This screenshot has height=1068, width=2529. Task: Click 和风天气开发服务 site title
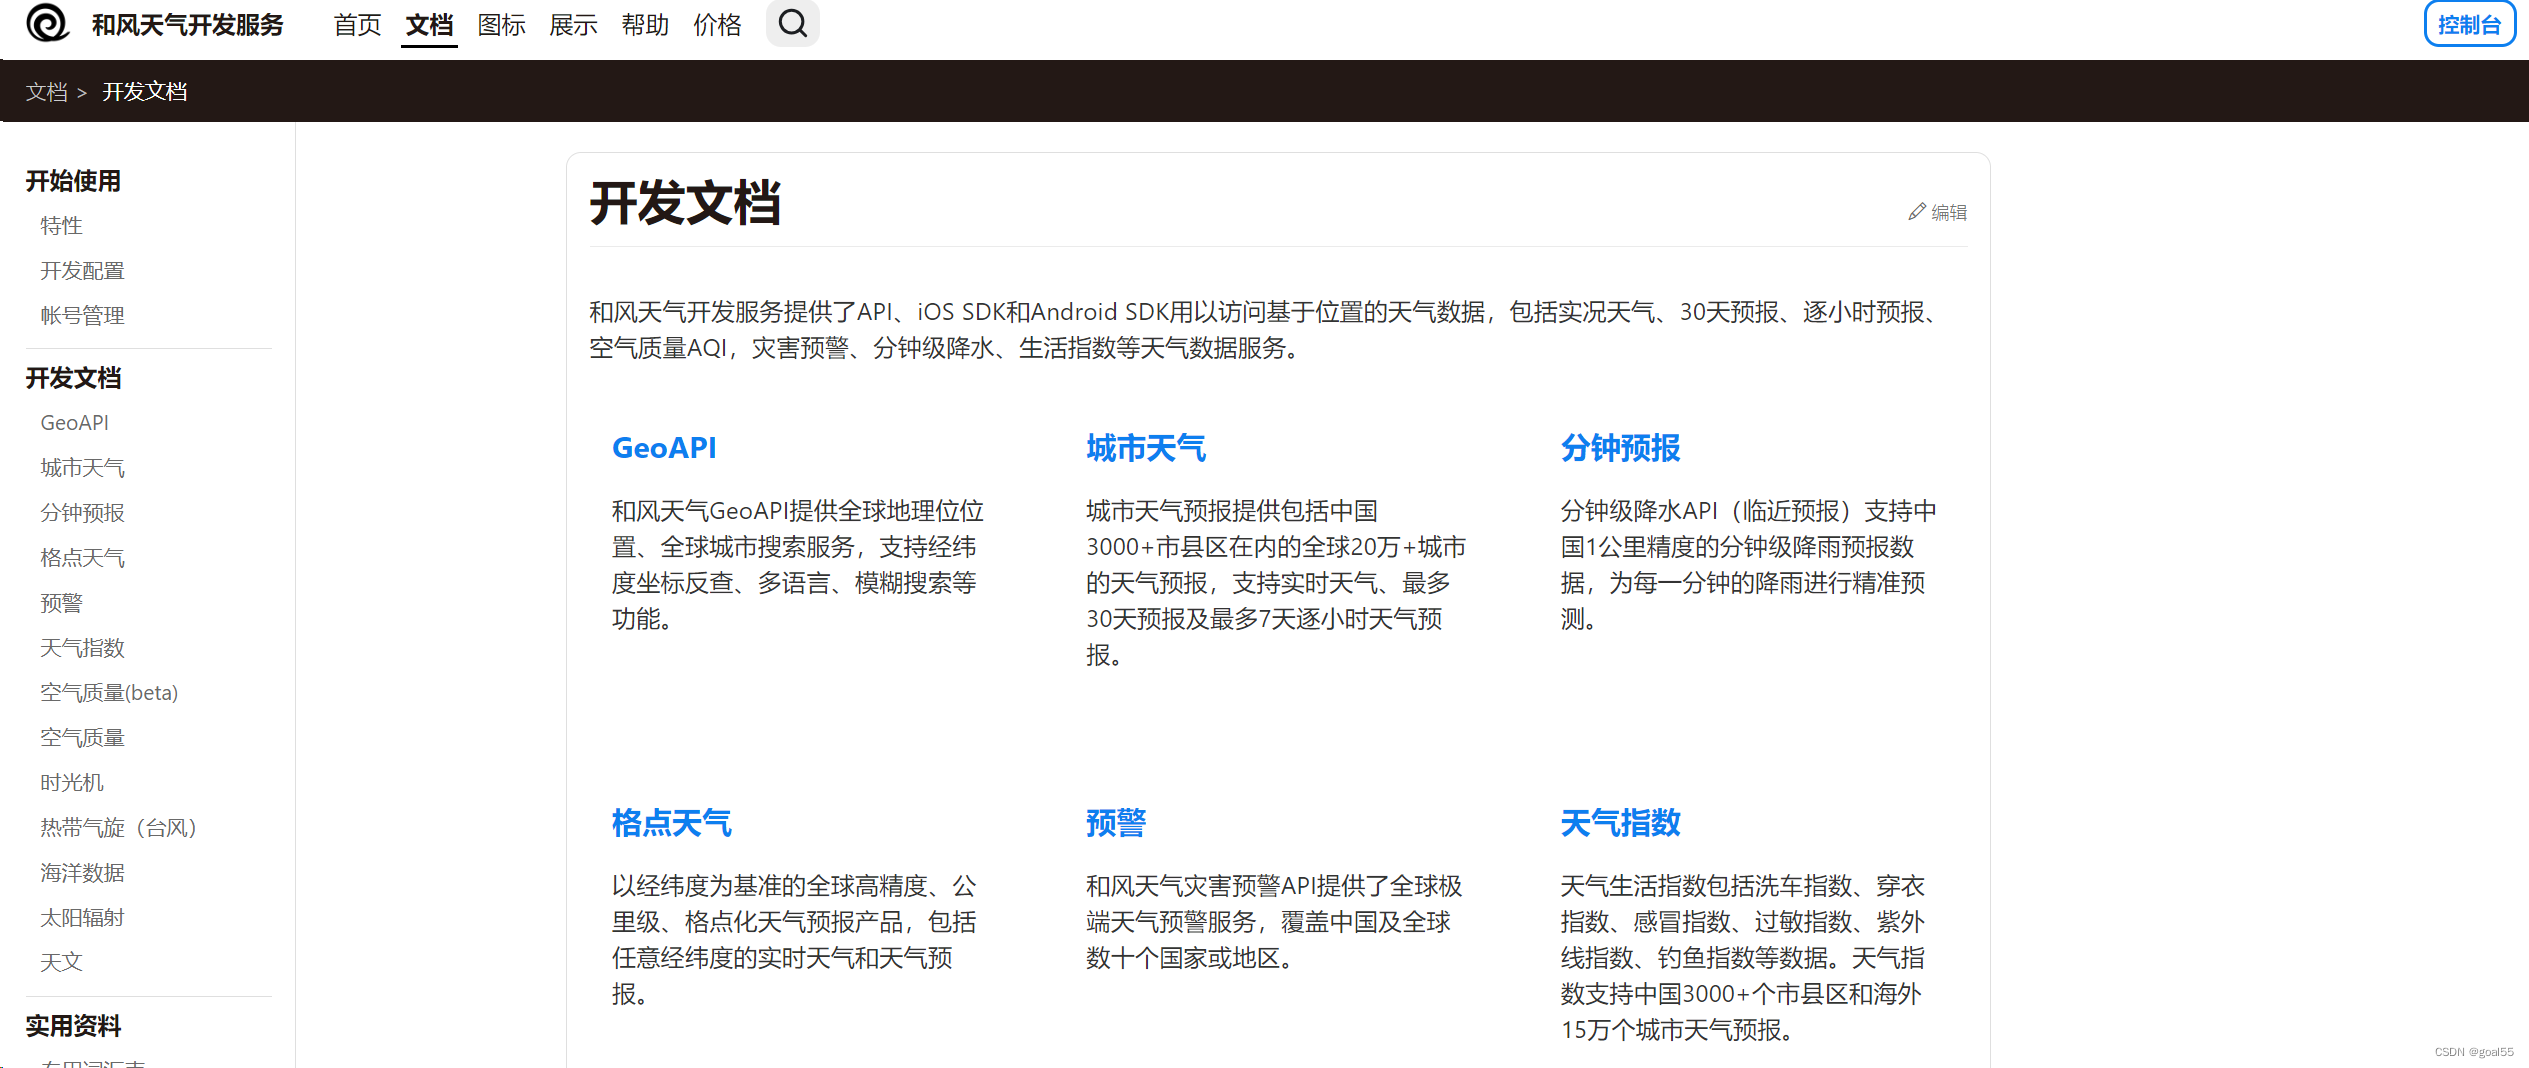[187, 25]
